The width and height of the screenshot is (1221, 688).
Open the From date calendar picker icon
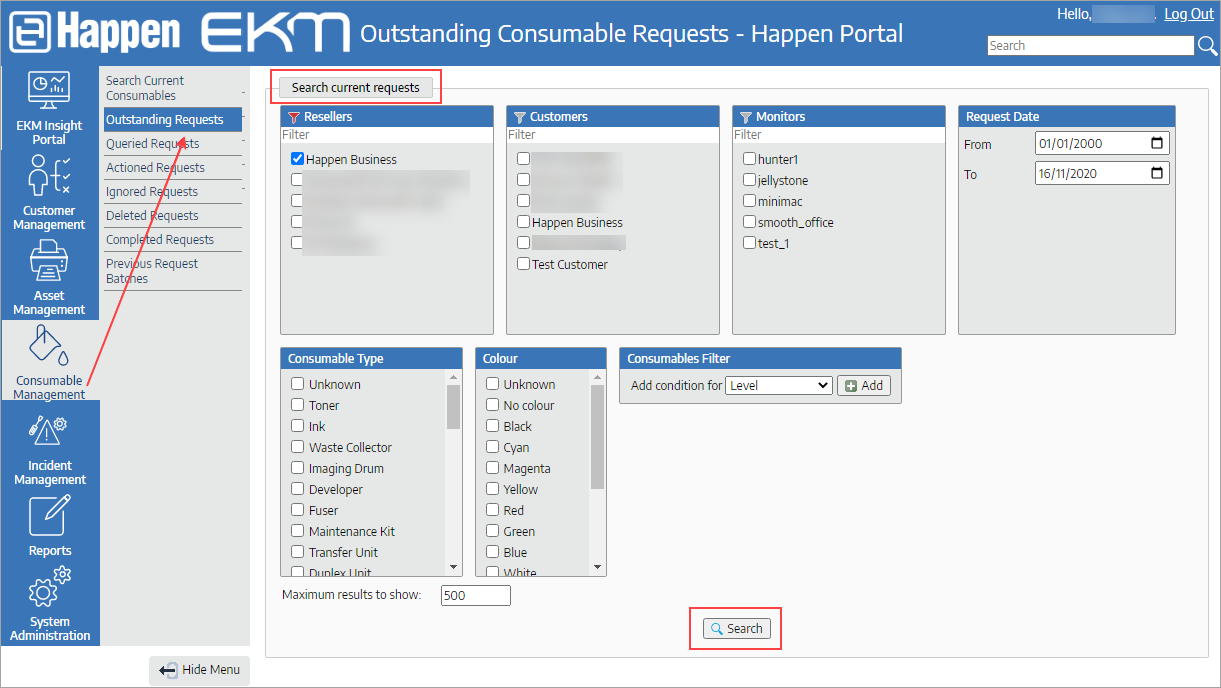tap(1157, 143)
